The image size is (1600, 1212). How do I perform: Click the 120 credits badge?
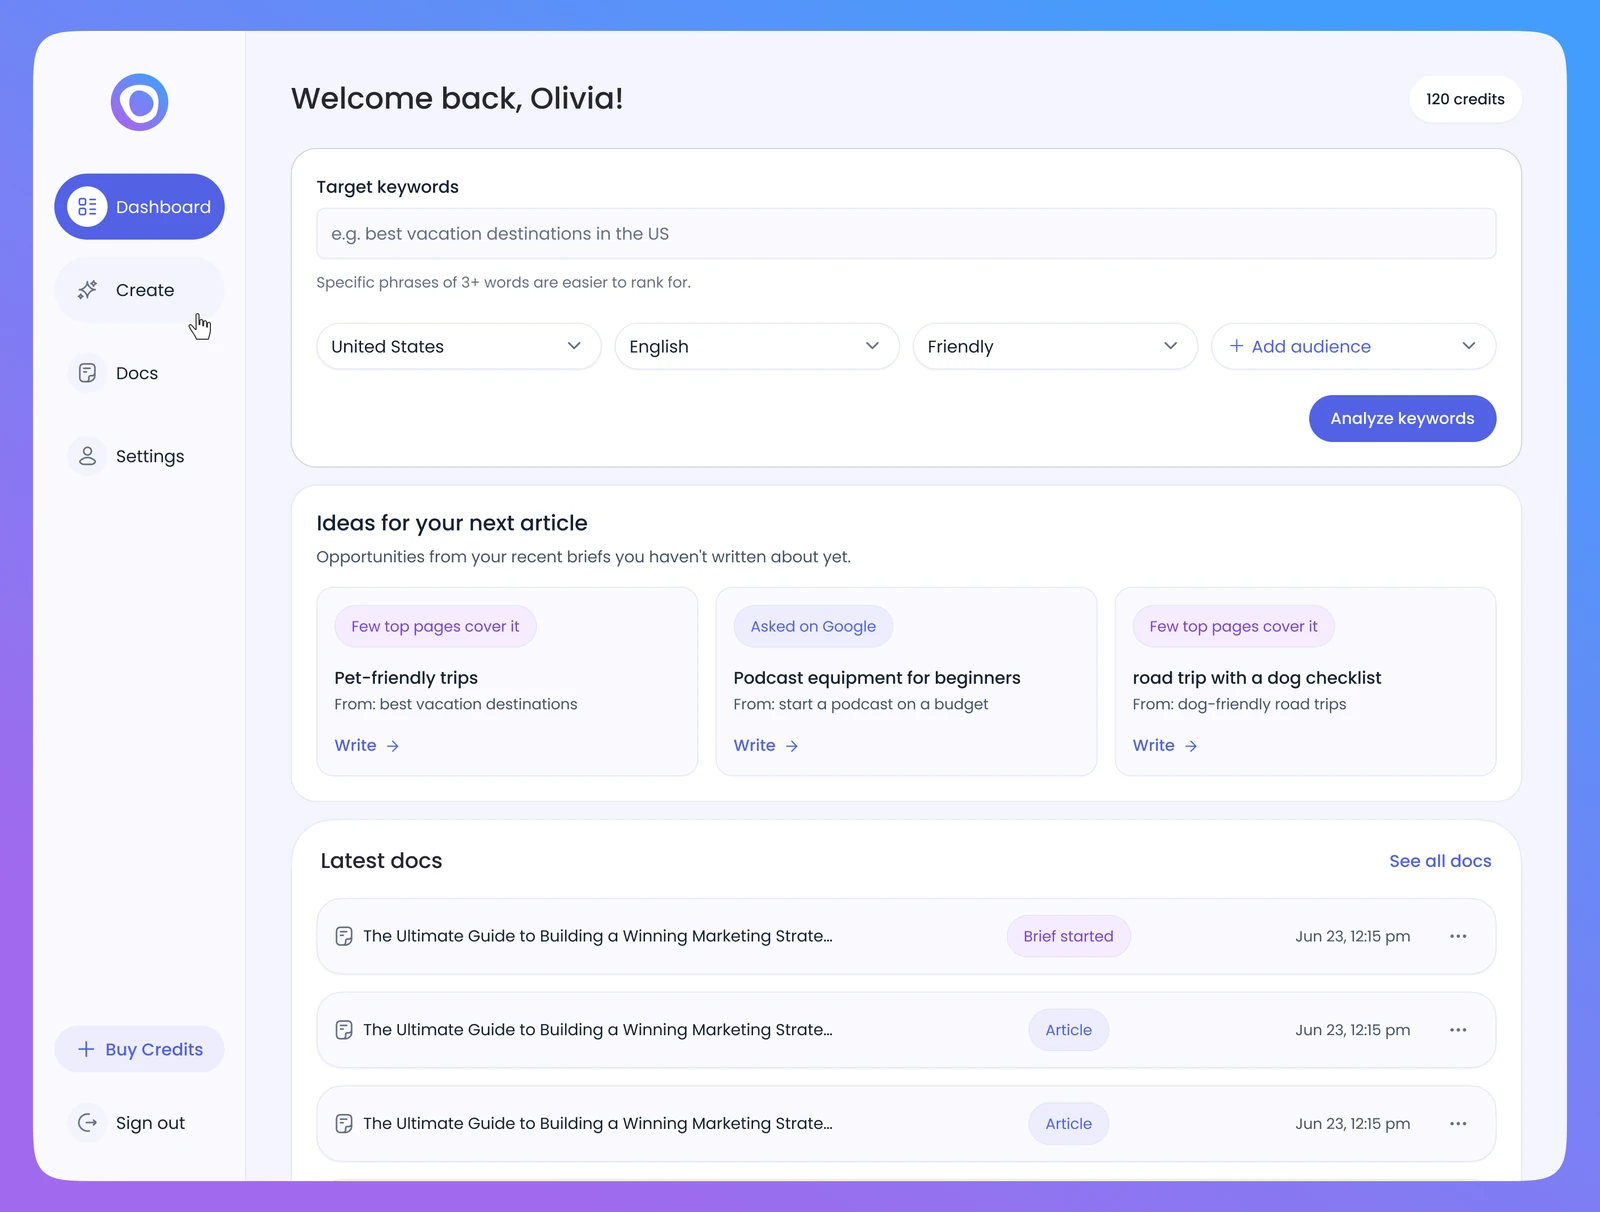[x=1465, y=99]
